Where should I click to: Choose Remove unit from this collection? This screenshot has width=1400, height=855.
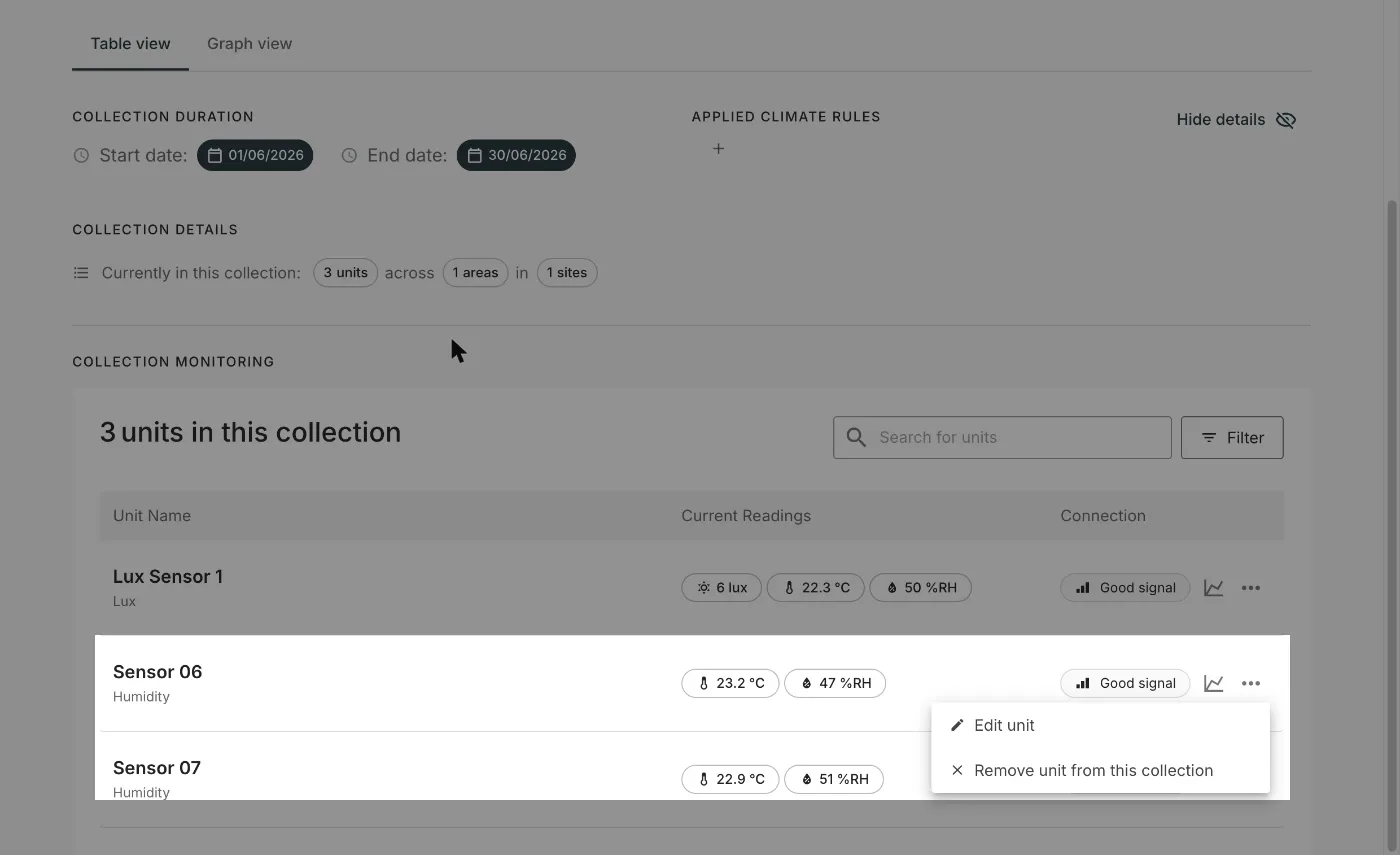click(1100, 770)
